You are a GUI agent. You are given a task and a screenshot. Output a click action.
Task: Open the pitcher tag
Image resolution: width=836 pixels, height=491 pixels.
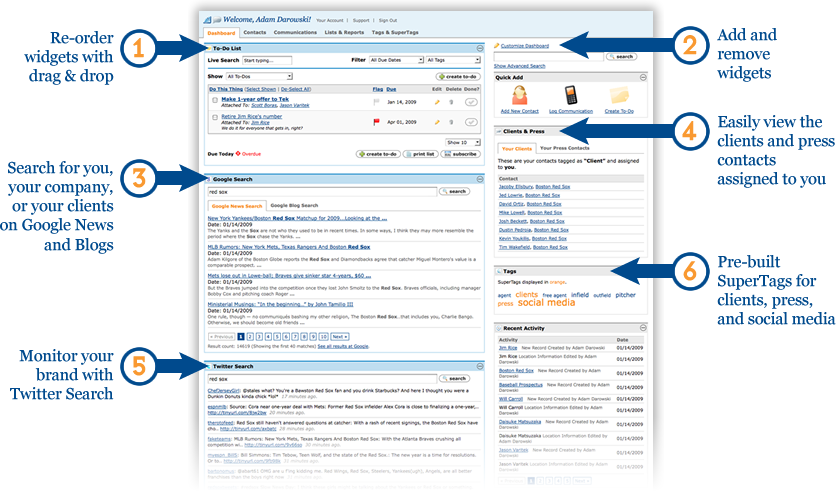(x=625, y=295)
